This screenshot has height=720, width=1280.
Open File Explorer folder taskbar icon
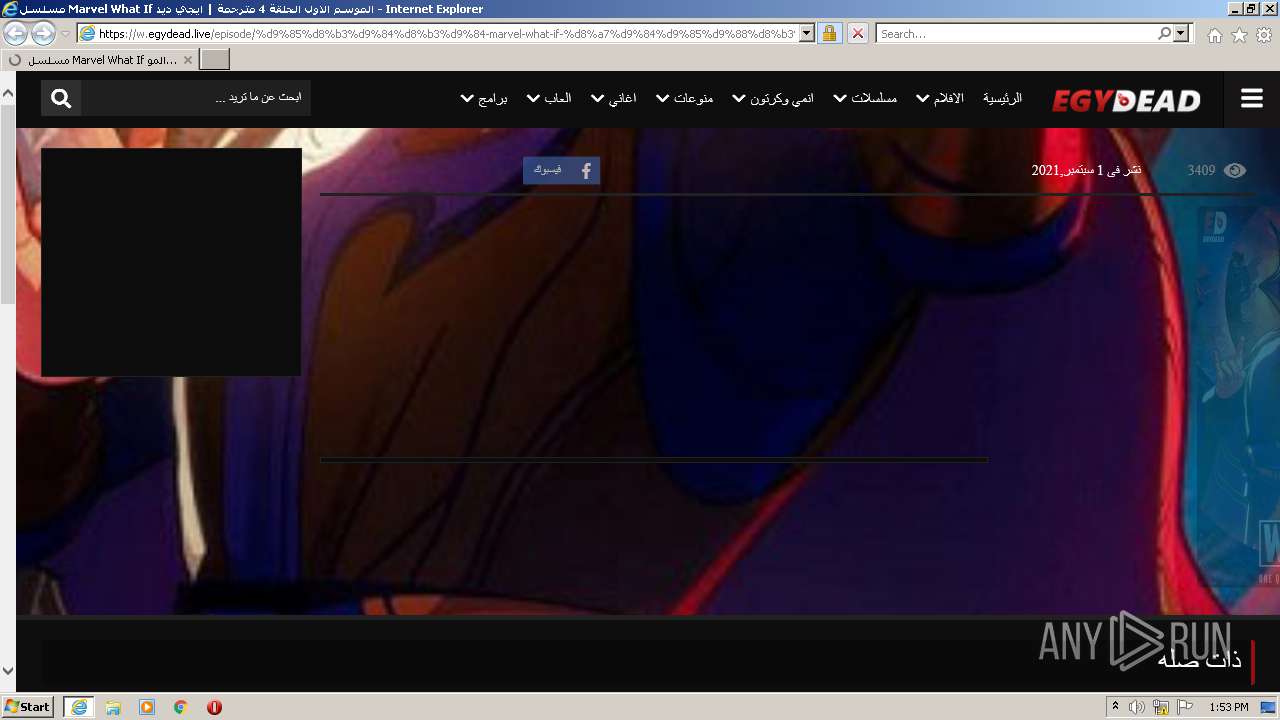click(113, 707)
